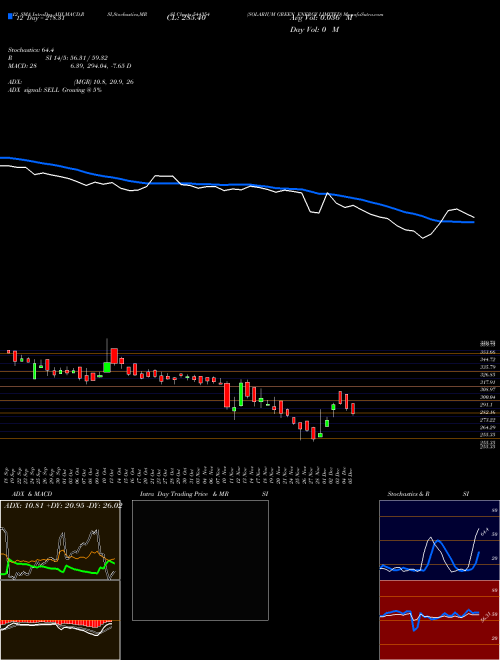Click the '(MGR) 10.8, 20.9, 26' ADX values
The height and width of the screenshot is (660, 500).
[x=104, y=82]
